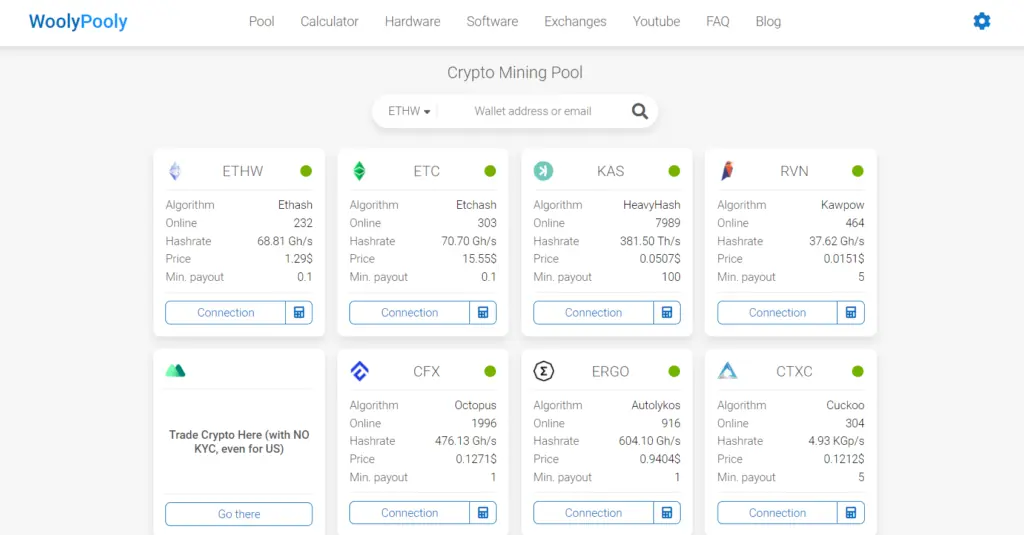Click the RVN green status dot
This screenshot has height=535, width=1024.
[x=857, y=171]
